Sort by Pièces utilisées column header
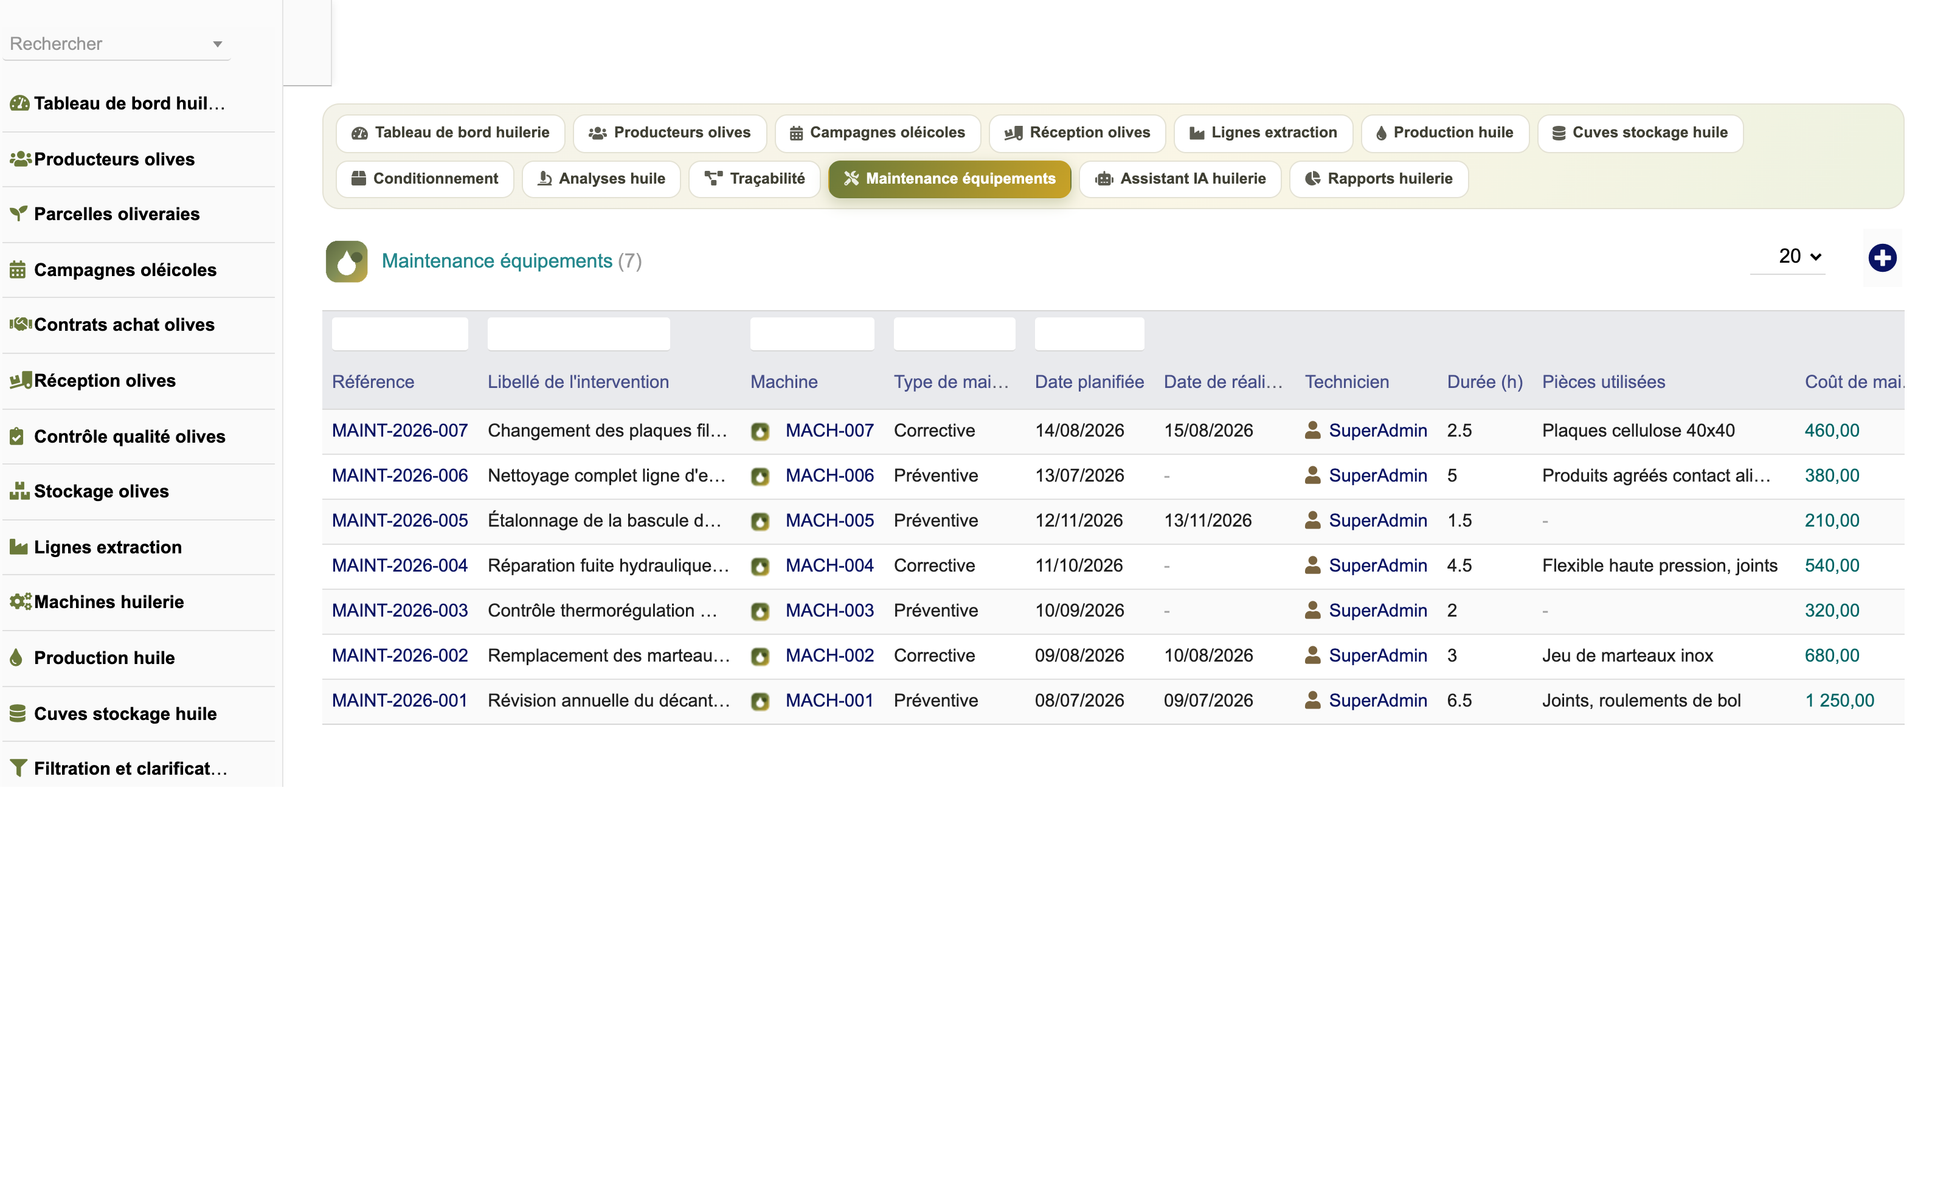The width and height of the screenshot is (1946, 1204). point(1604,382)
